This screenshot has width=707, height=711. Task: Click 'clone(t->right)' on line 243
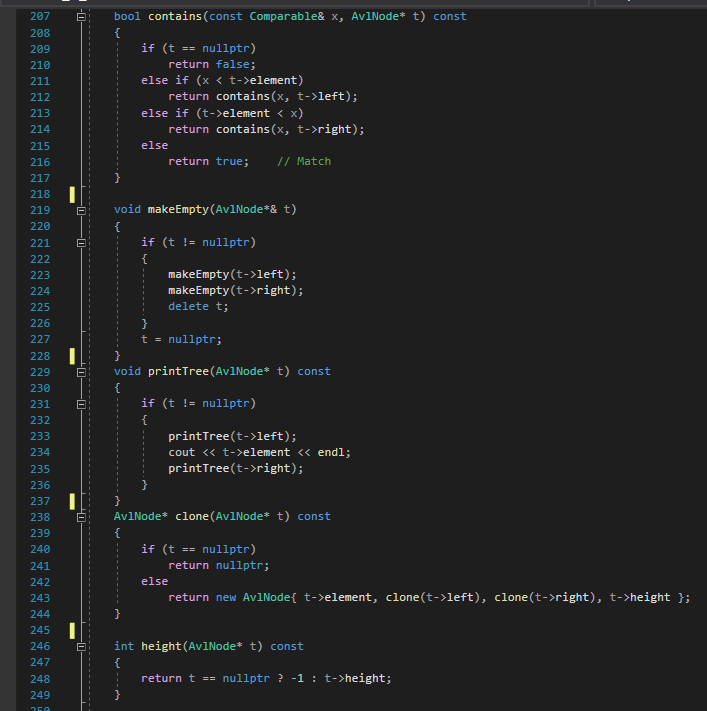(545, 598)
